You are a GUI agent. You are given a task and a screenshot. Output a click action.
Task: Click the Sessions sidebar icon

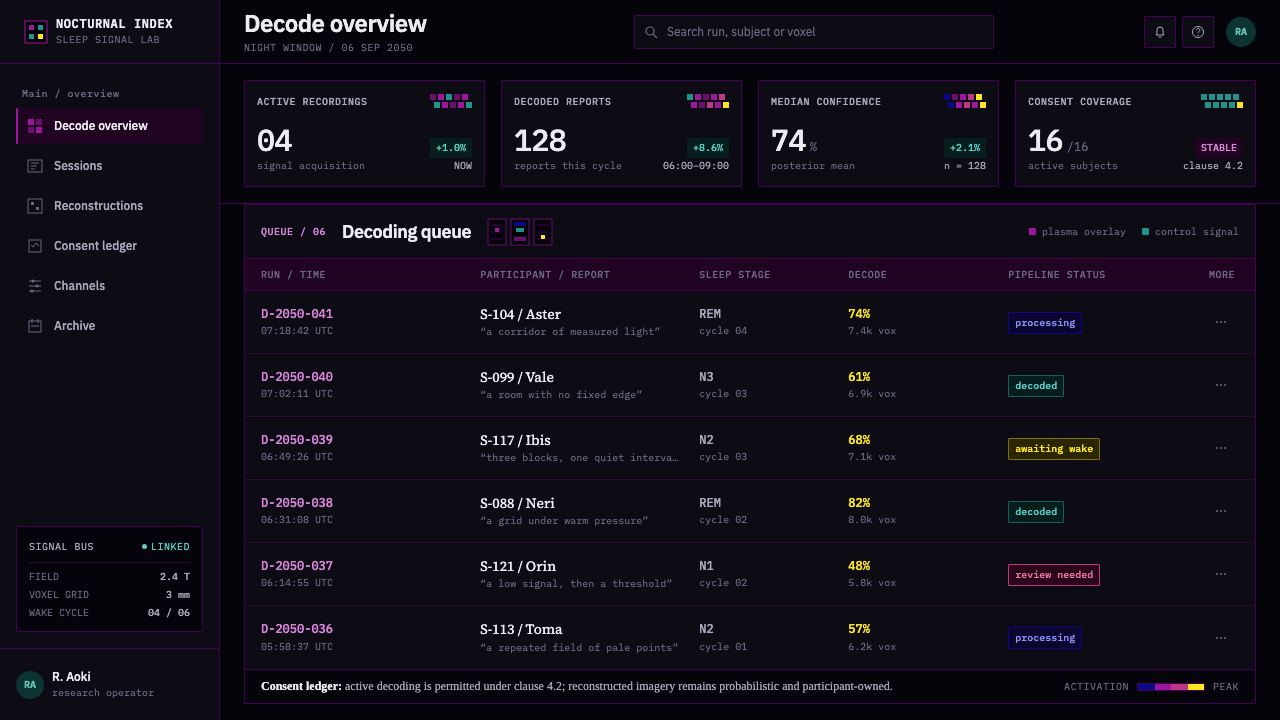point(35,166)
